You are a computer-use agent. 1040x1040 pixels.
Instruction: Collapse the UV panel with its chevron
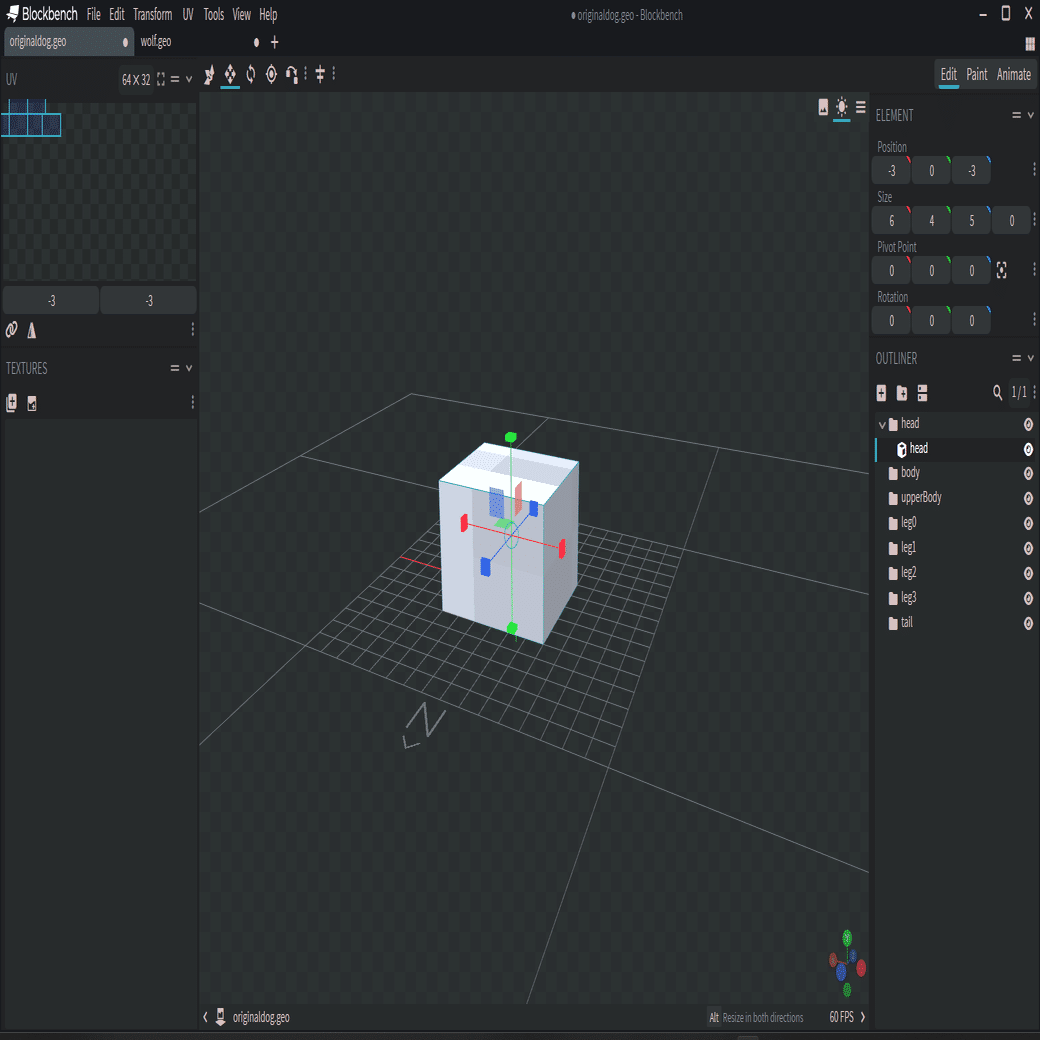(x=189, y=80)
